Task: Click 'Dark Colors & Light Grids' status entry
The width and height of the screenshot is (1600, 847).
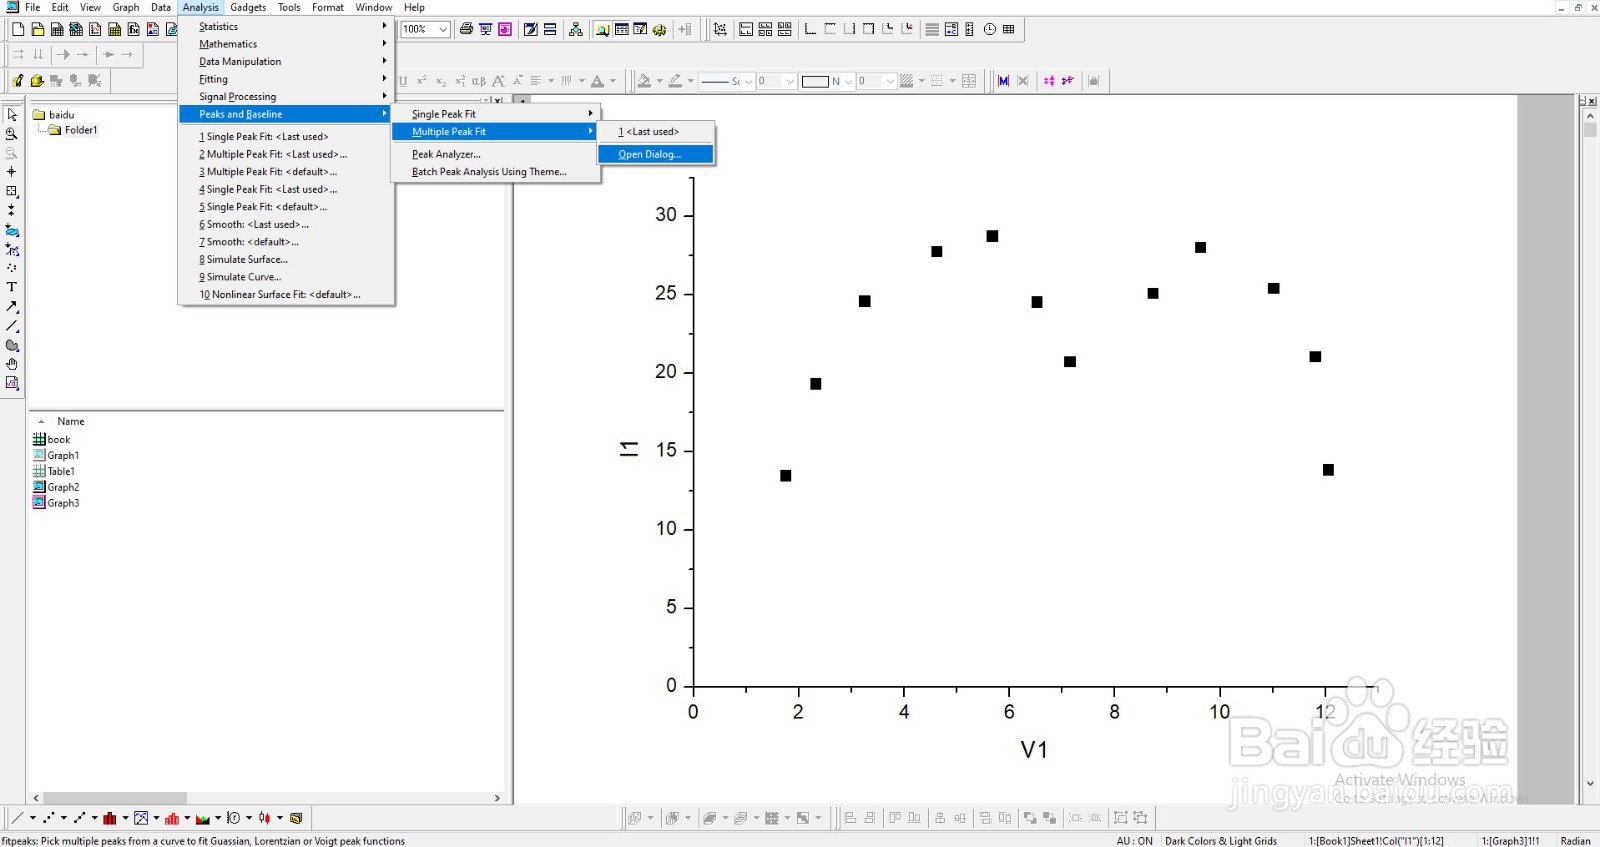Action: click(x=1221, y=841)
